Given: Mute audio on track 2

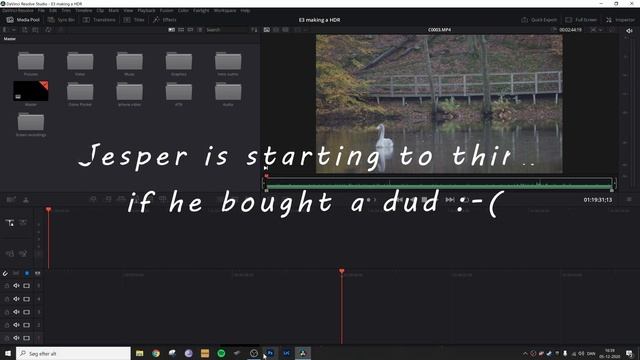Looking at the screenshot, I should [x=16, y=325].
